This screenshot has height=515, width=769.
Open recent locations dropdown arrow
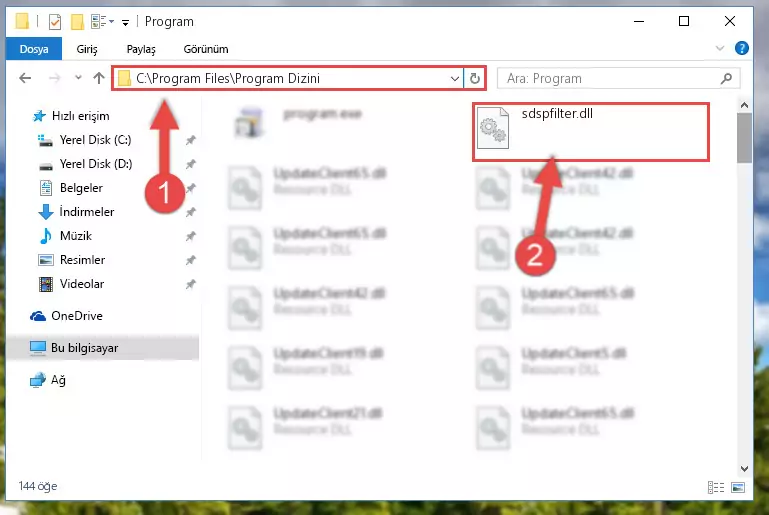pyautogui.click(x=78, y=77)
